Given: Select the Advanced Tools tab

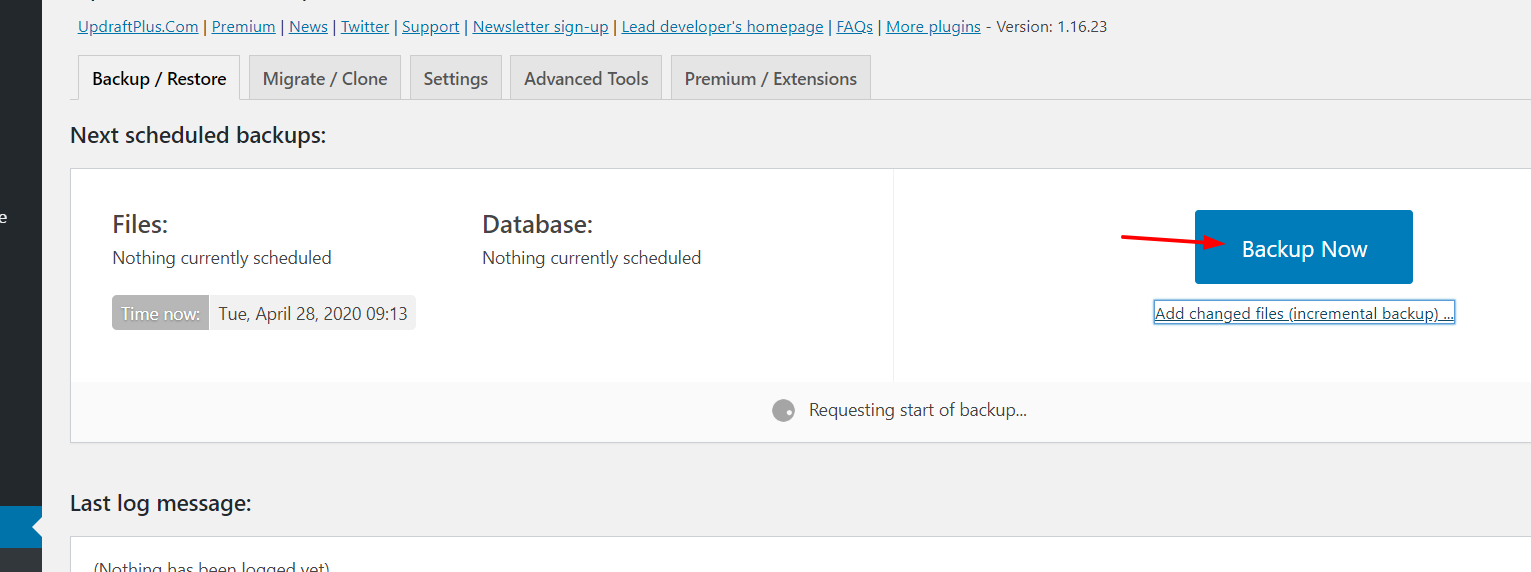Looking at the screenshot, I should click(586, 78).
